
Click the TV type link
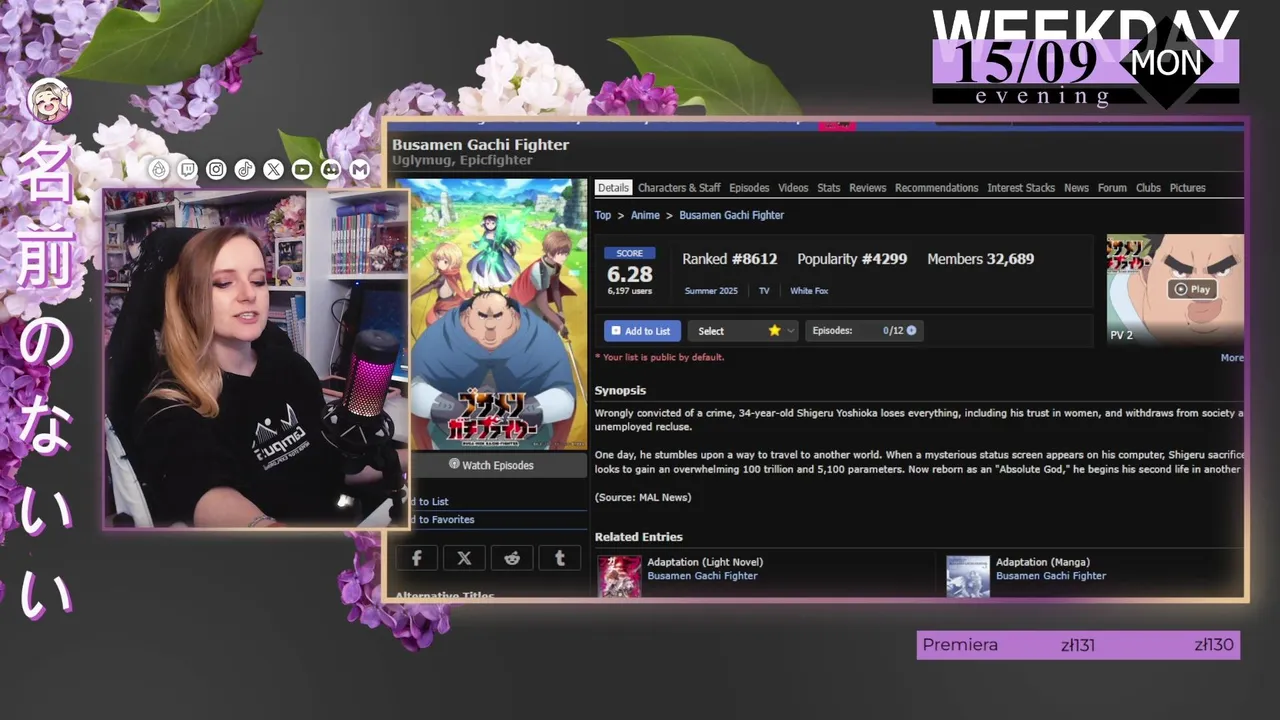tap(764, 291)
